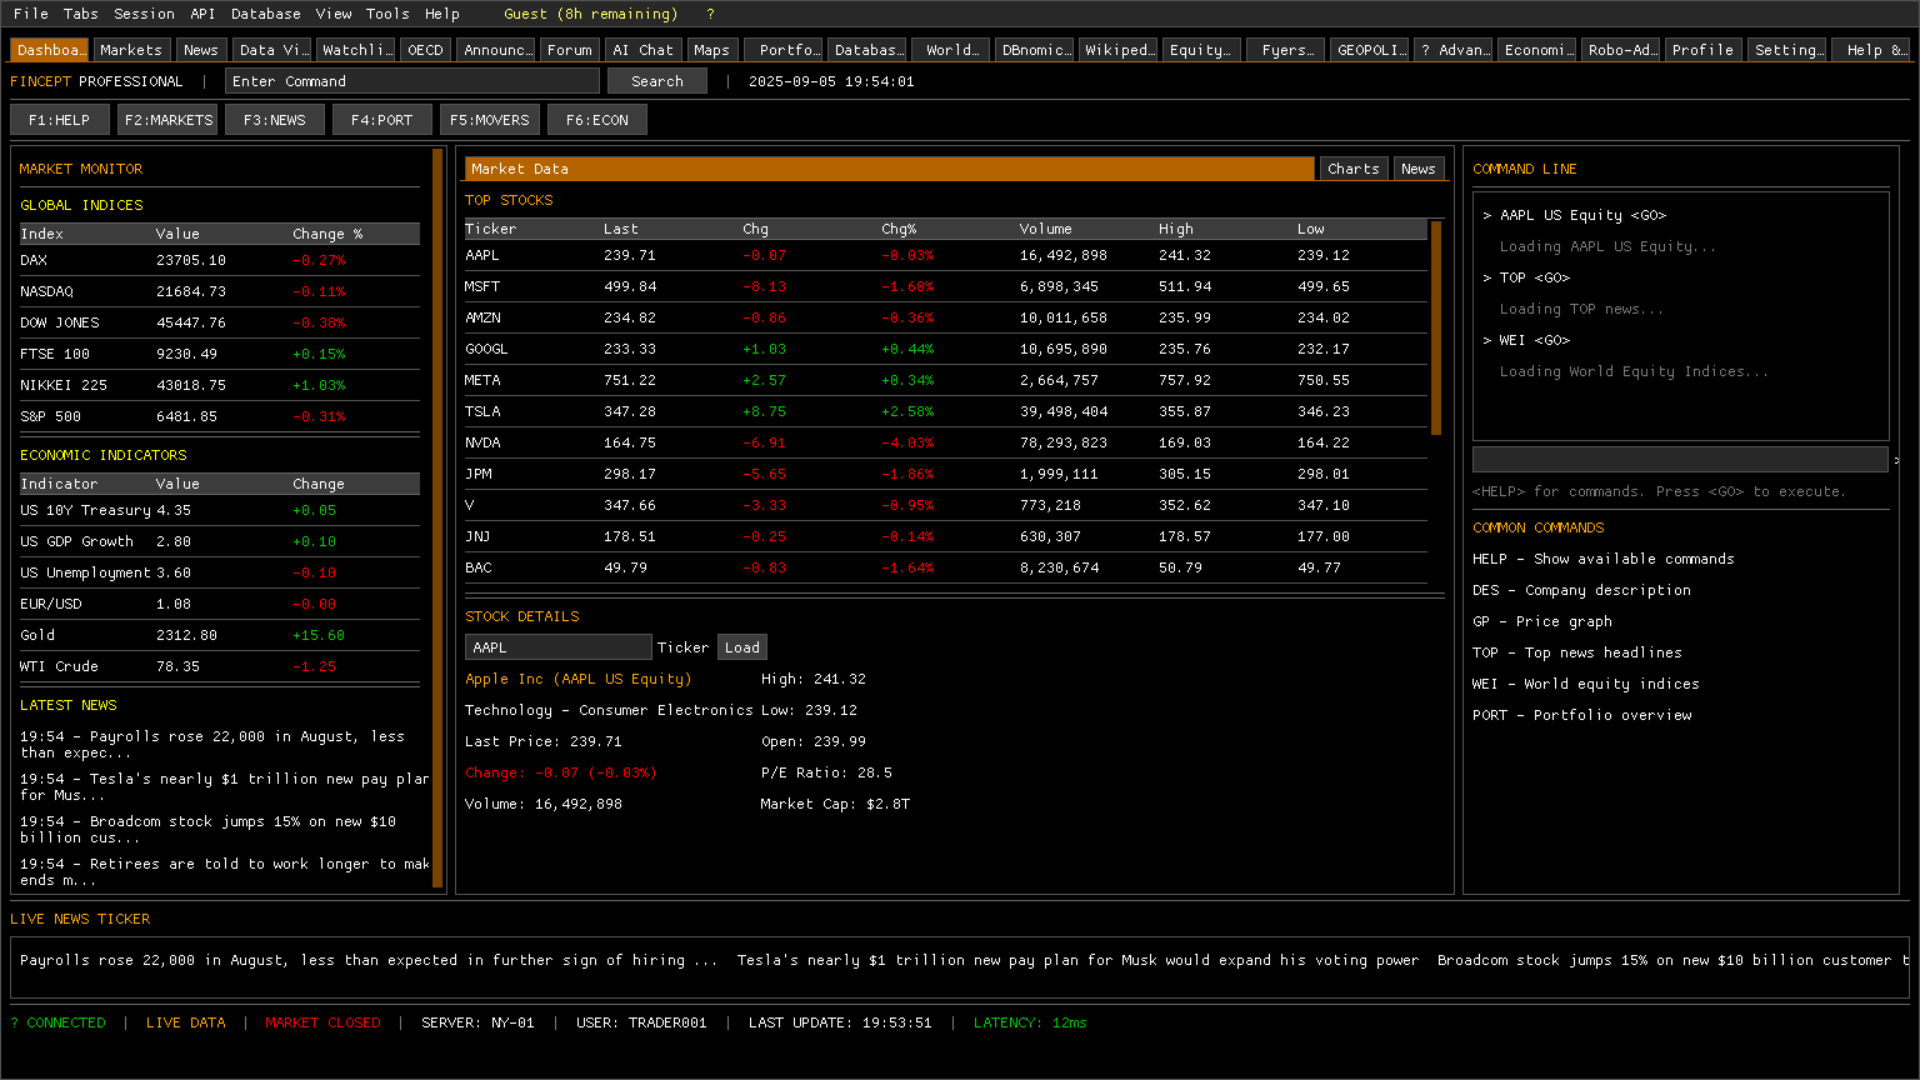The height and width of the screenshot is (1080, 1920).
Task: Switch to the AI Chat tab
Action: 642,50
